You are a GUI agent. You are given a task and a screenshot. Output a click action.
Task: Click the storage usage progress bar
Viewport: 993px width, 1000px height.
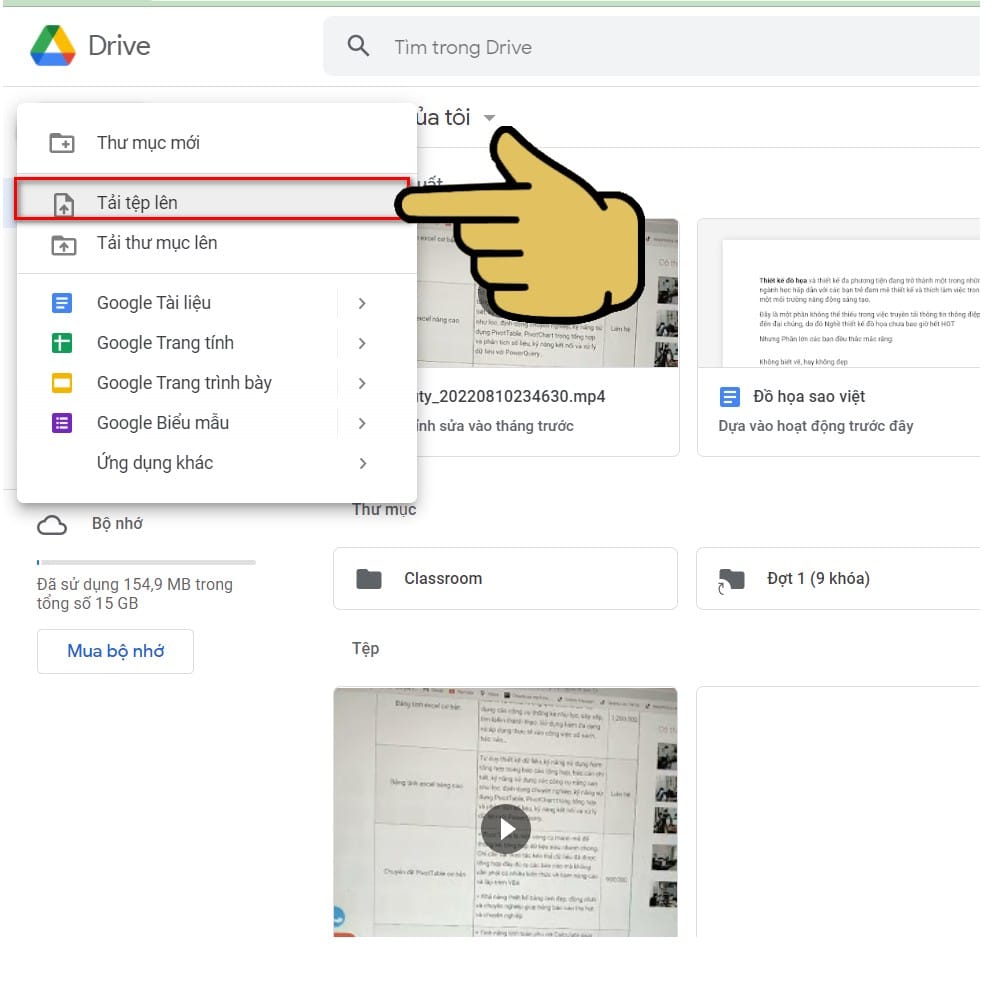click(146, 562)
